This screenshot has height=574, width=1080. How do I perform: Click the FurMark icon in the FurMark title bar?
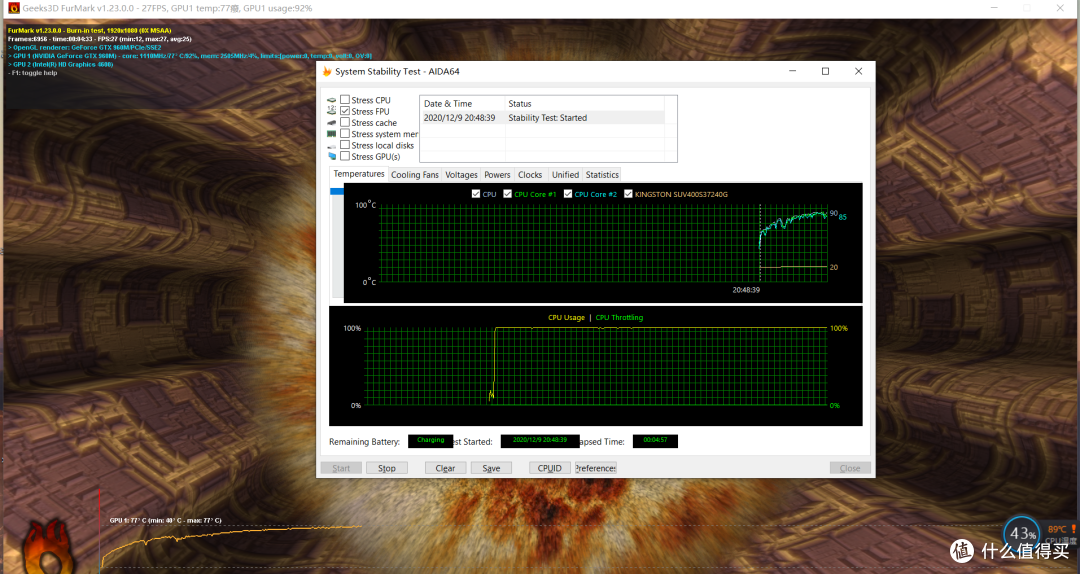[x=13, y=8]
